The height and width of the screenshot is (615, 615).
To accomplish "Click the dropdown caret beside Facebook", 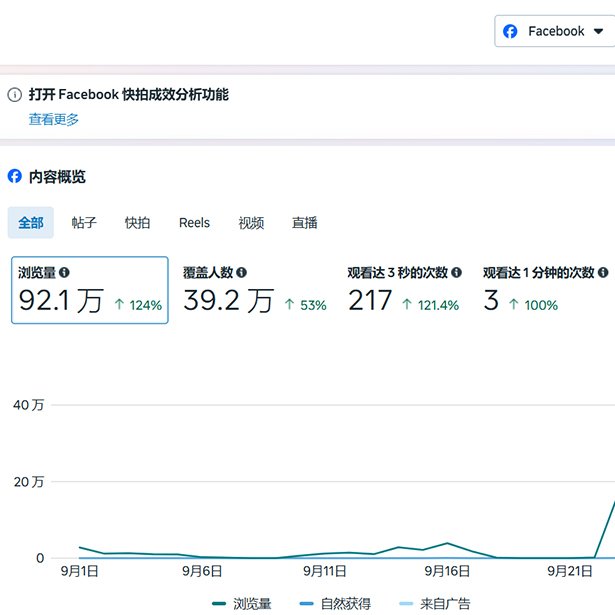I will pos(598,31).
